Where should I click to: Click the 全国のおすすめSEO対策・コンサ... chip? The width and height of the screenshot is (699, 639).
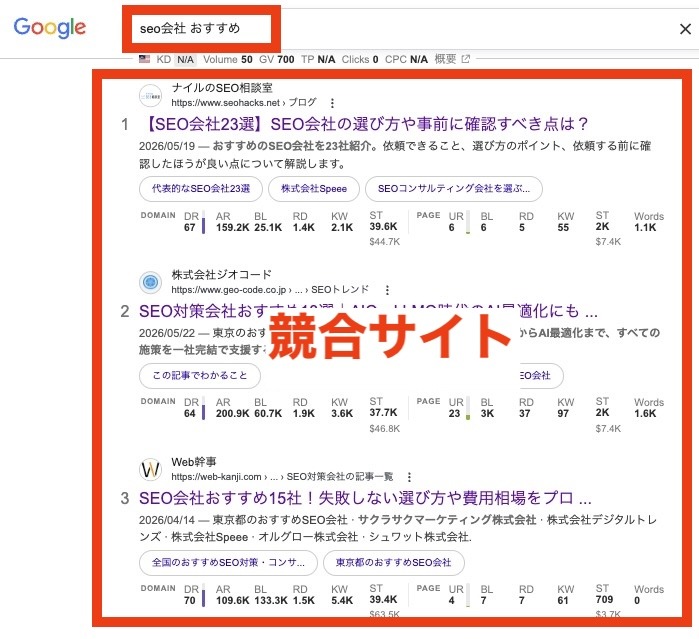(x=228, y=563)
